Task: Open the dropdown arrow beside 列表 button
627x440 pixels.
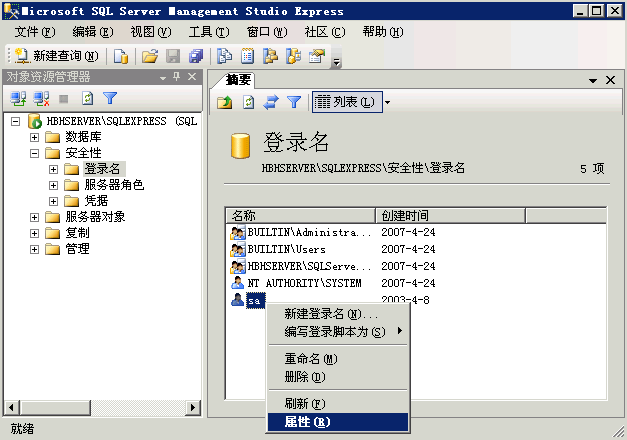Action: point(387,102)
